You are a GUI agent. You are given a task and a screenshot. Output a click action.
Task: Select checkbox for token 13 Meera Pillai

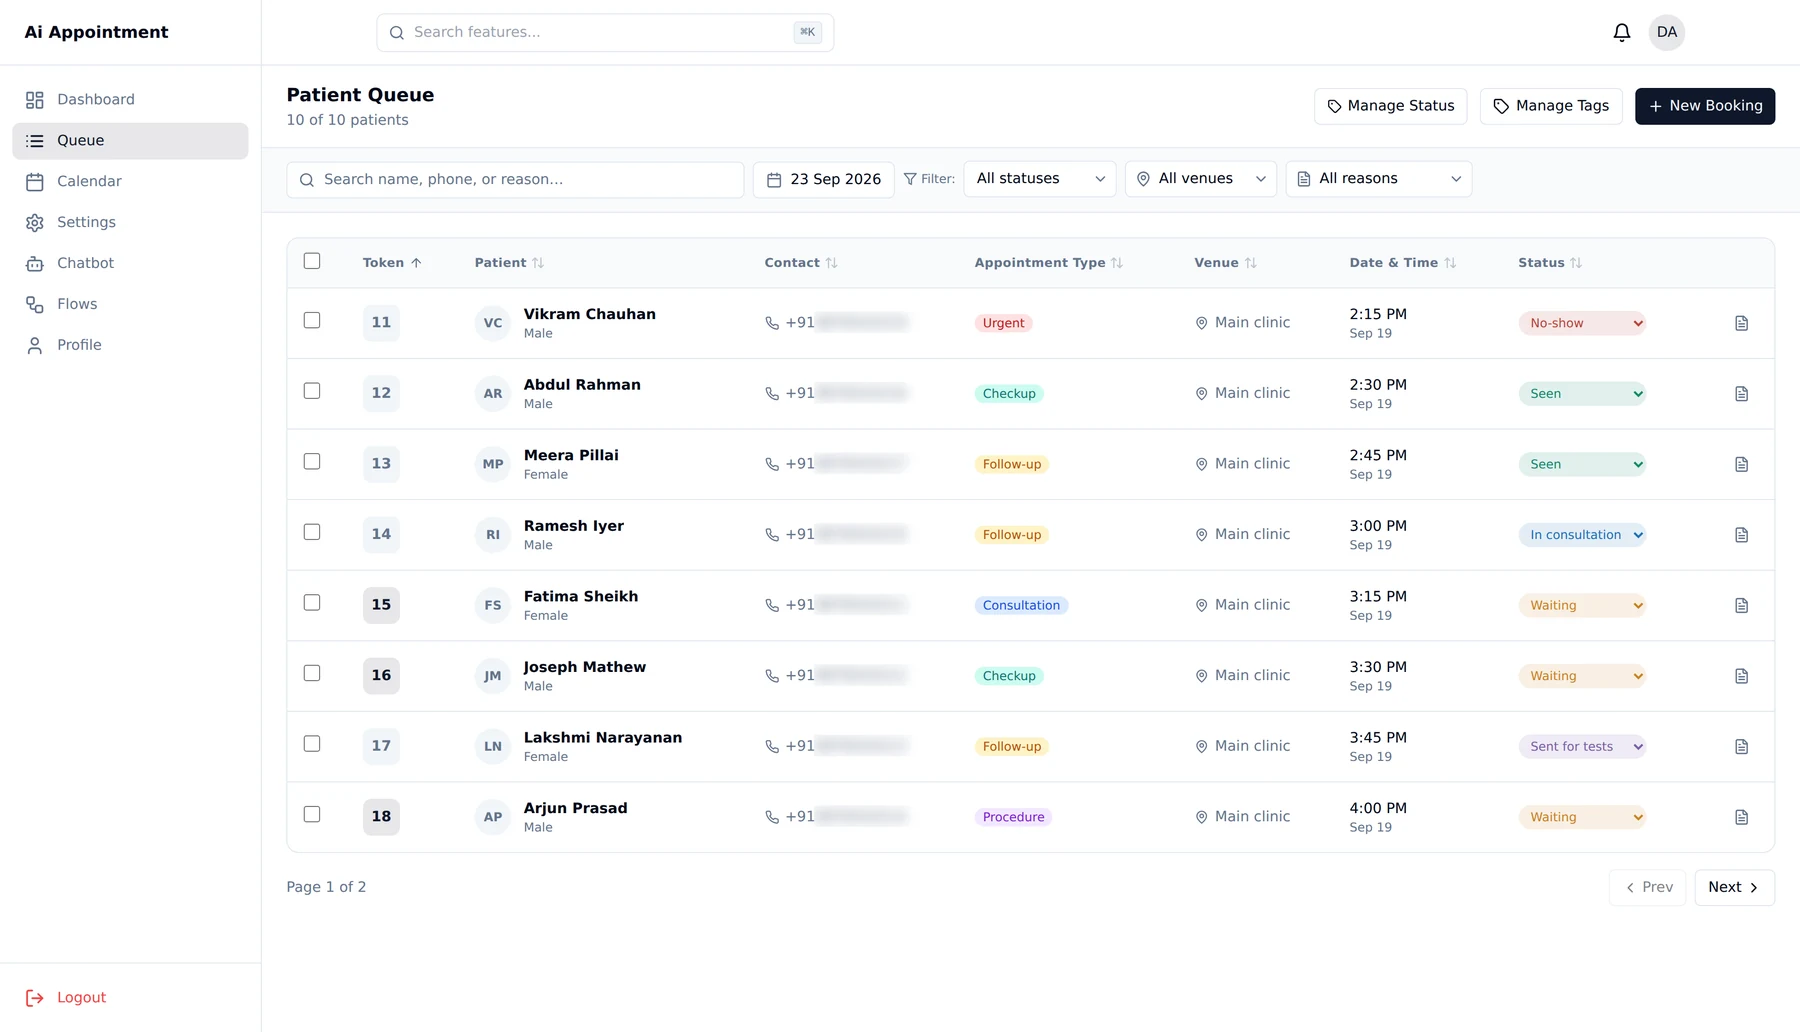coord(312,461)
